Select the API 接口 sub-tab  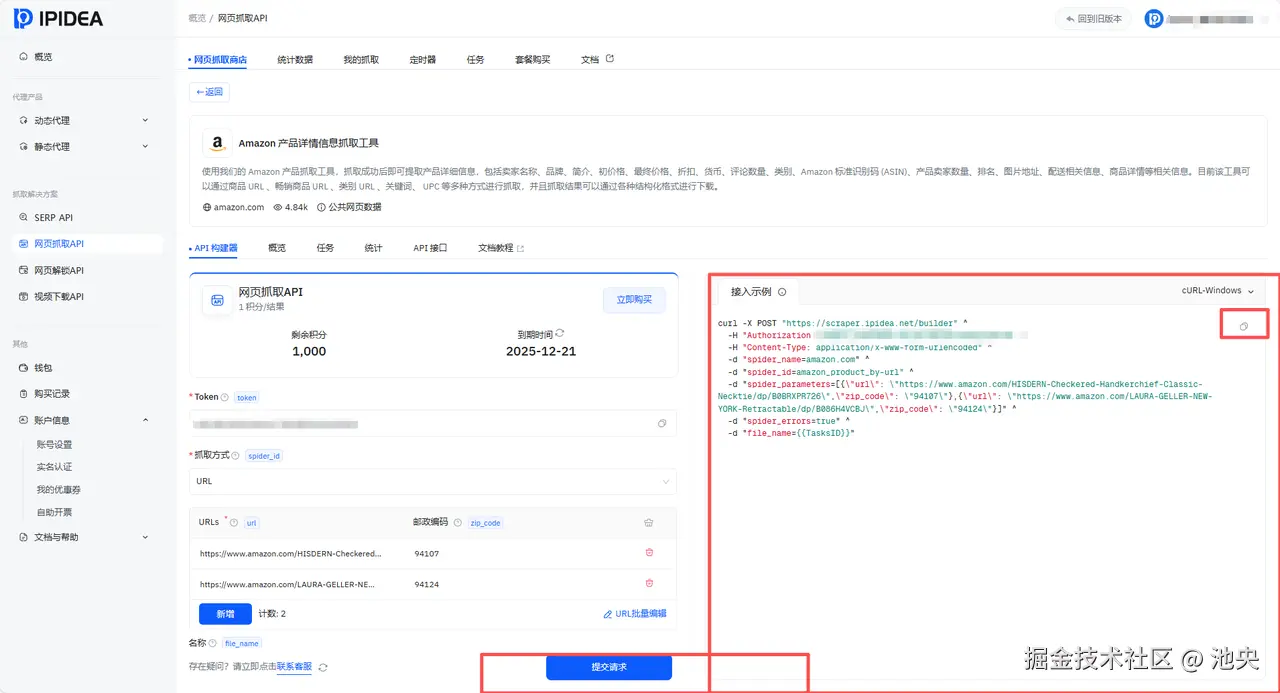point(430,247)
